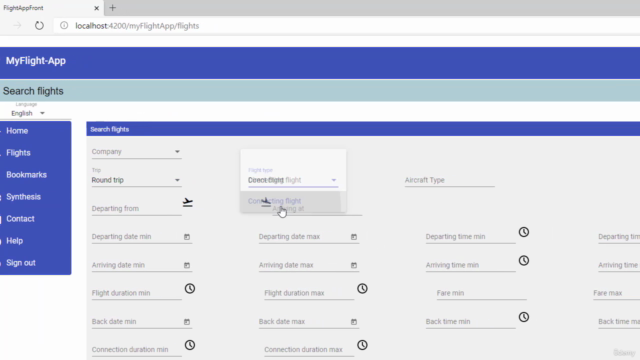Screen dimensions: 640x360
Task: Focus the Departing date min field
Action: tap(136, 237)
